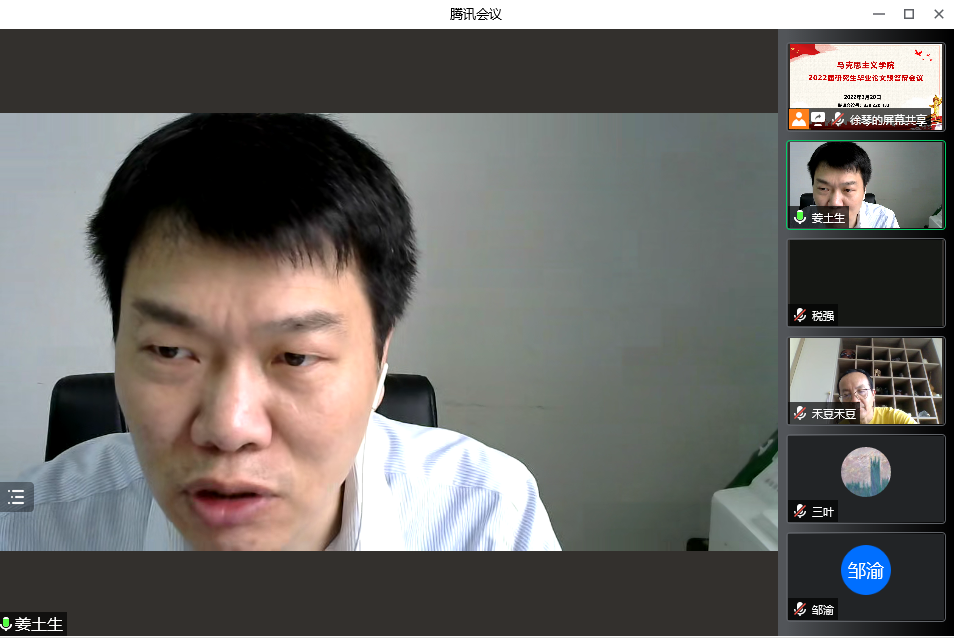Click the list menu icon on main video
The height and width of the screenshot is (638, 954).
click(x=17, y=497)
